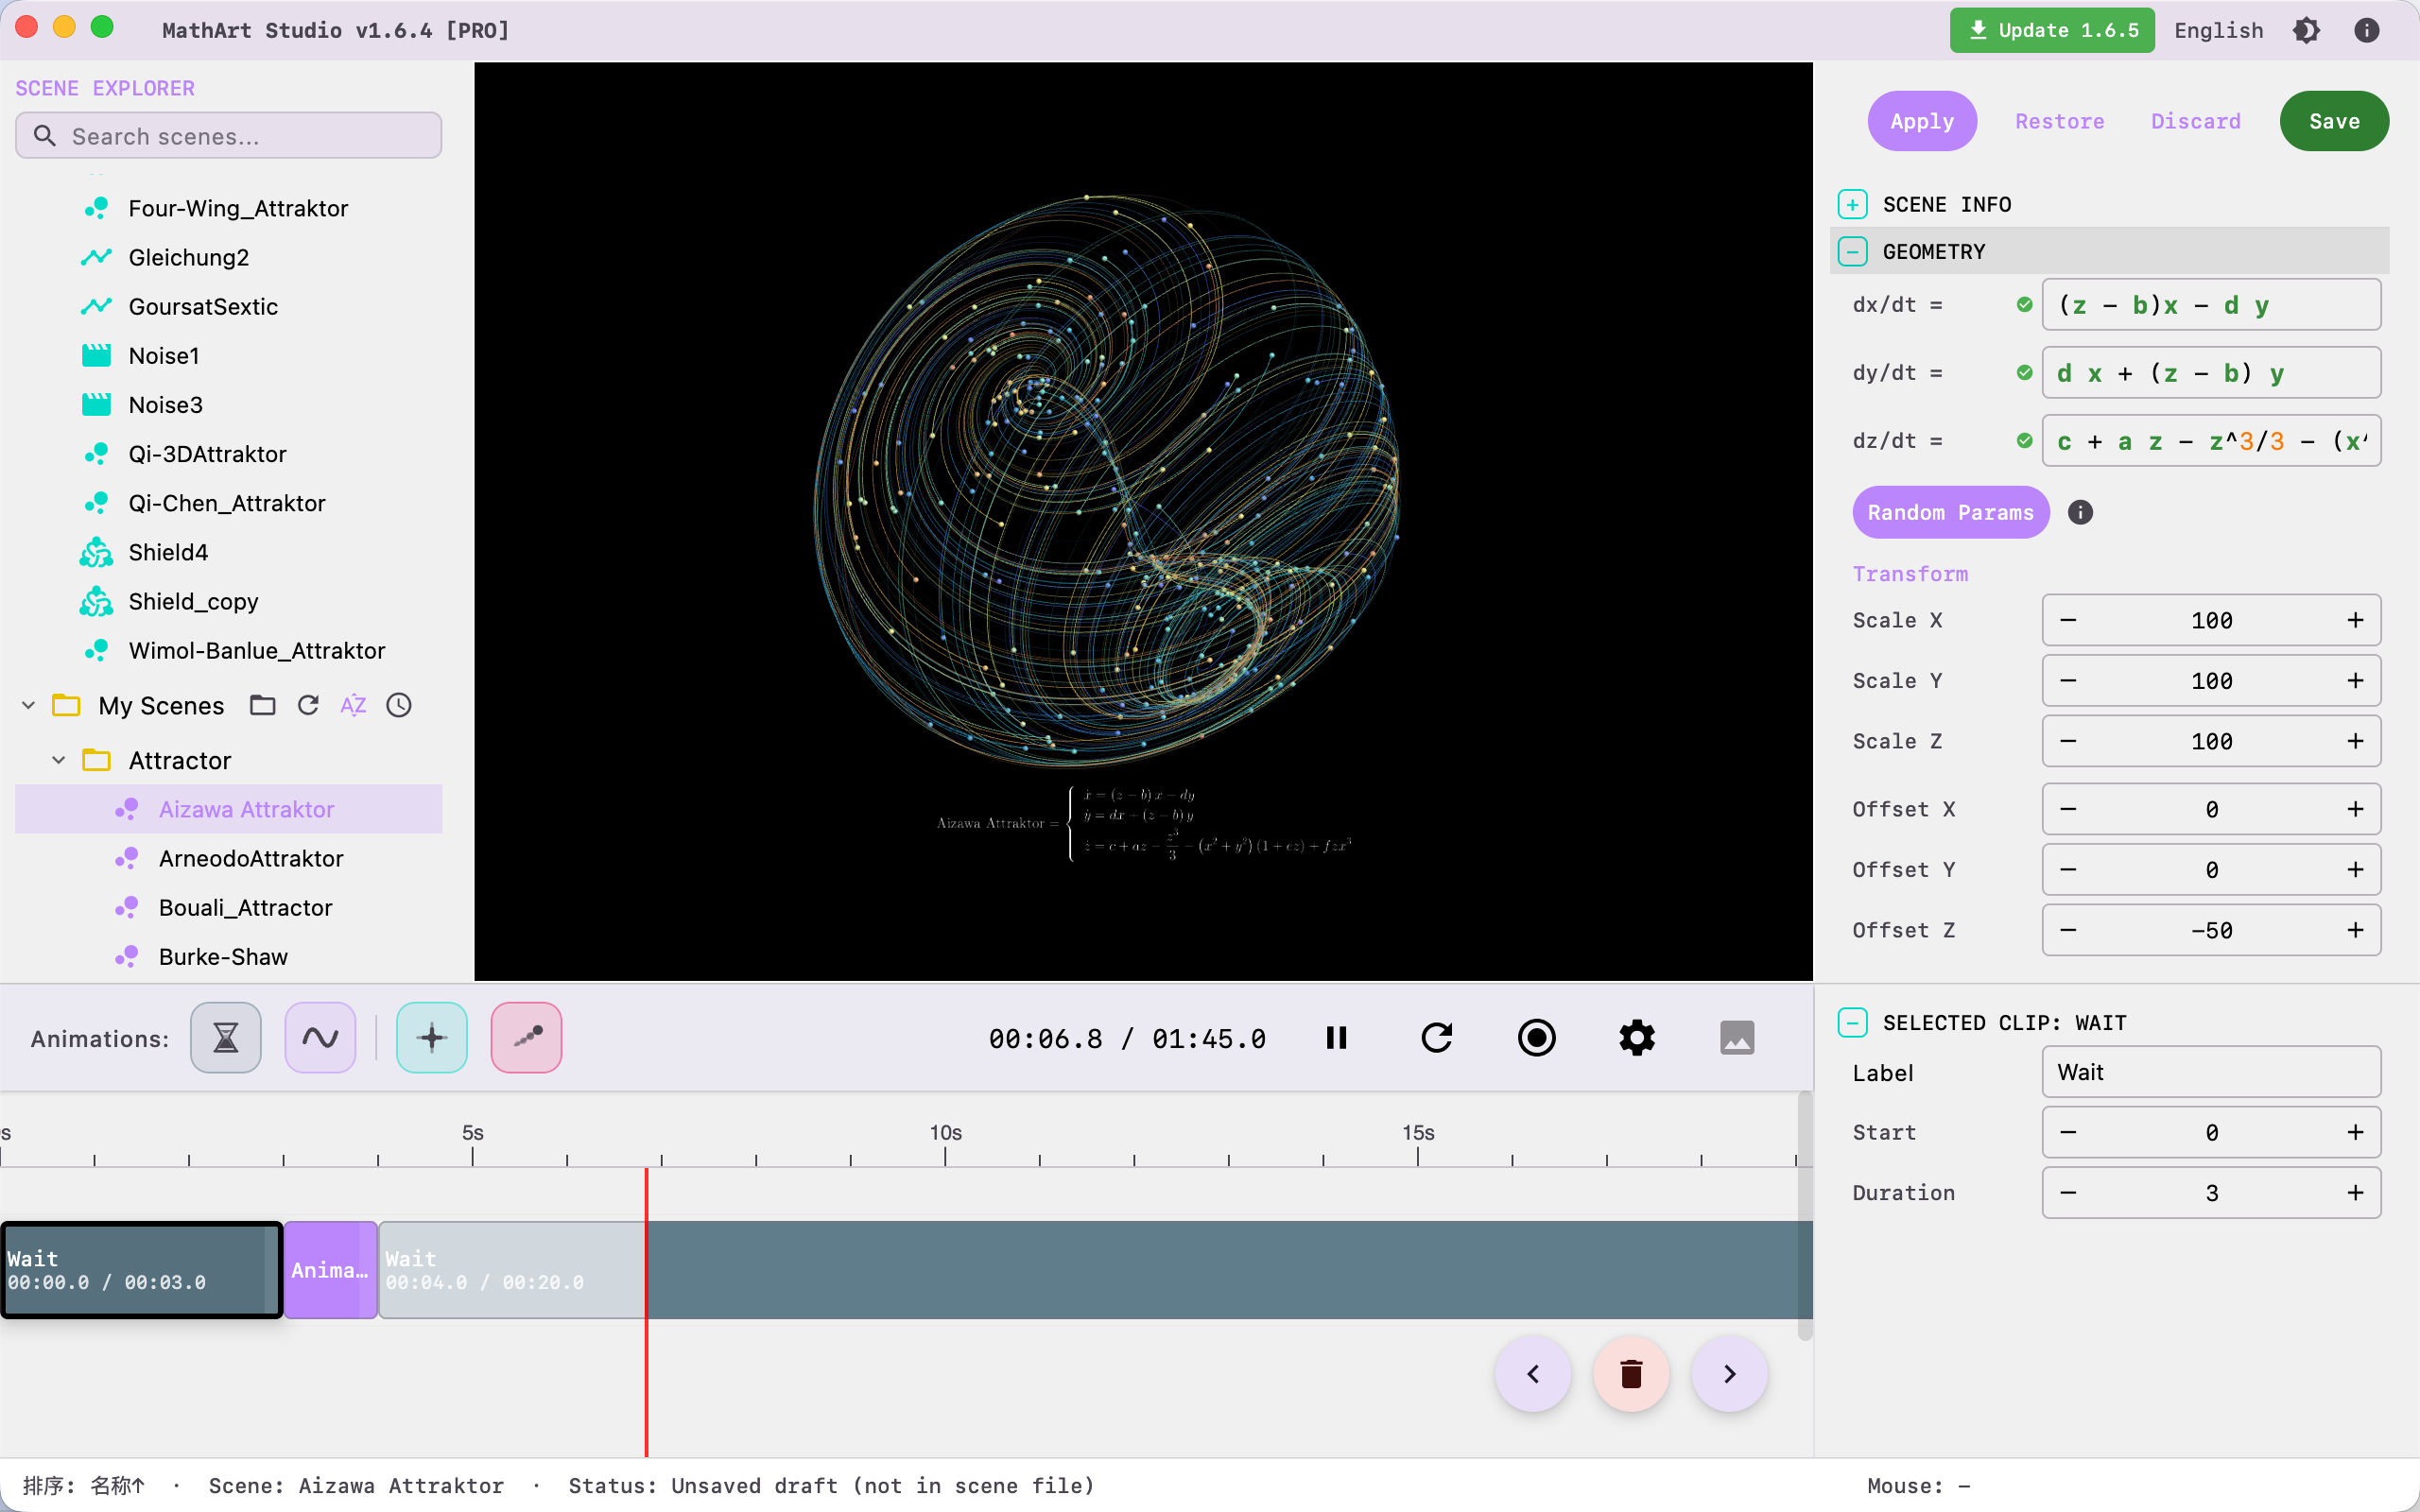Open the Wimol-Banlue_Attraktor scene
The image size is (2420, 1512).
(257, 651)
